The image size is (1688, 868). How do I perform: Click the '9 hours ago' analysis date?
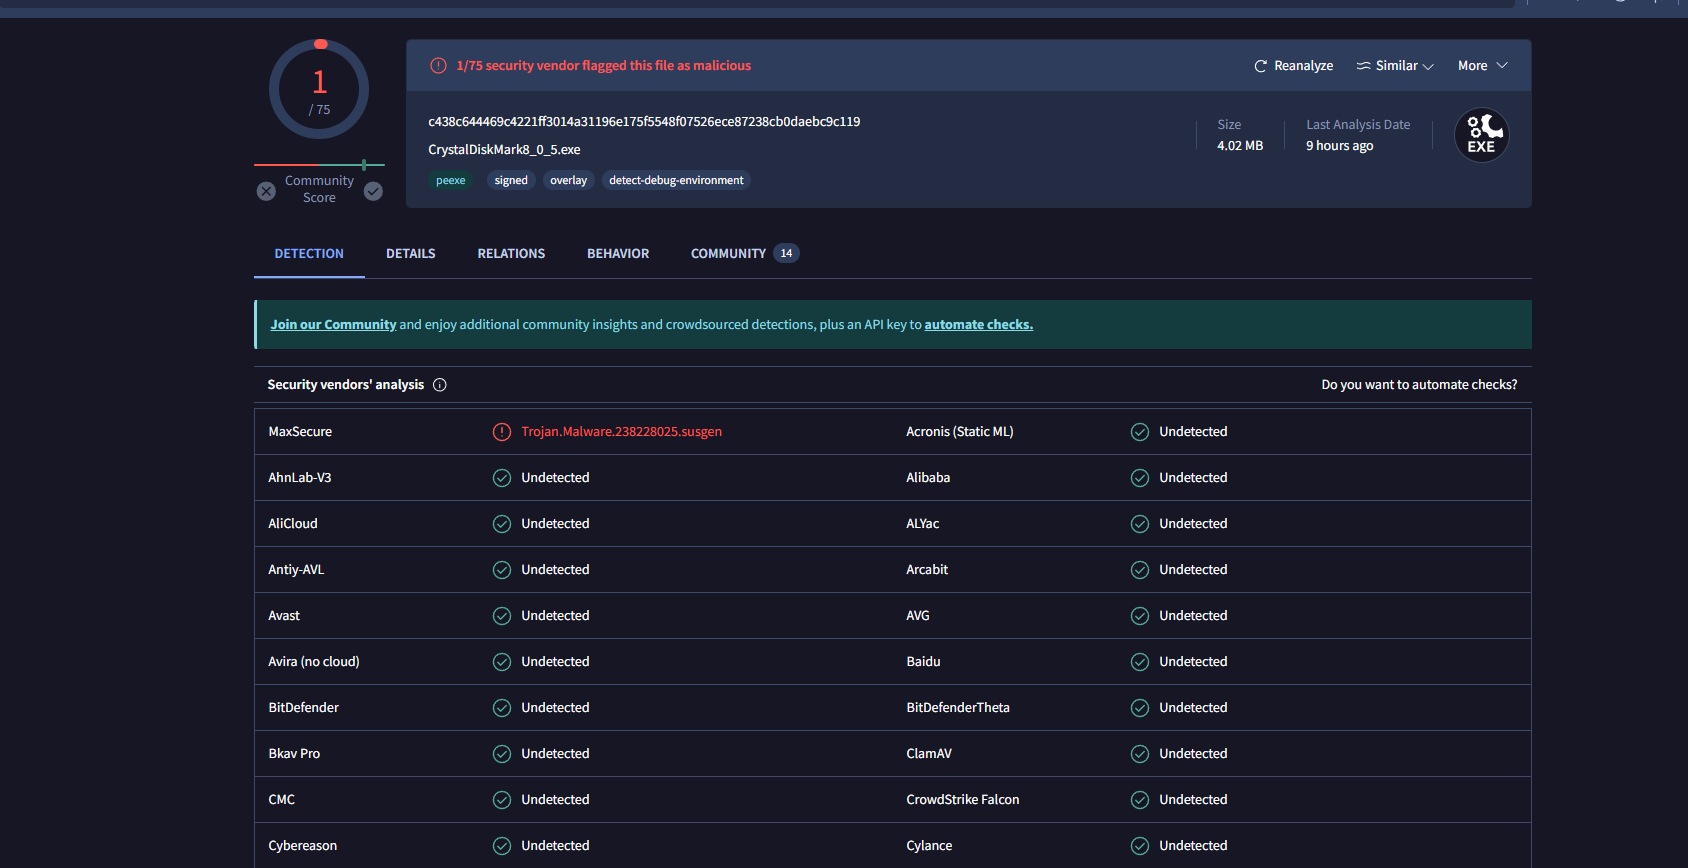coord(1339,146)
